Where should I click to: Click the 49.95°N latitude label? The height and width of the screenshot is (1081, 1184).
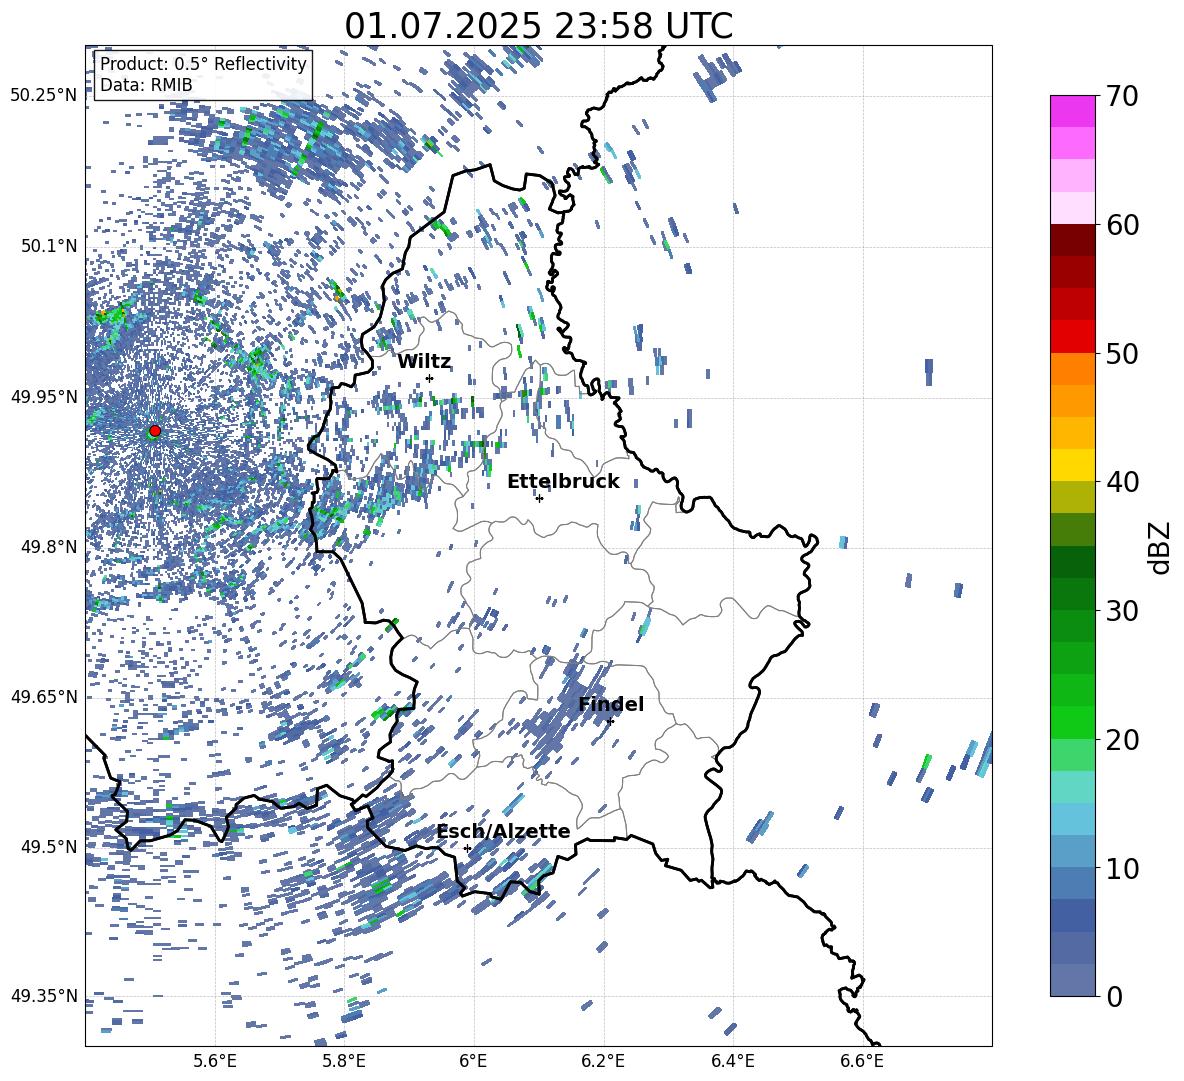pyautogui.click(x=44, y=397)
